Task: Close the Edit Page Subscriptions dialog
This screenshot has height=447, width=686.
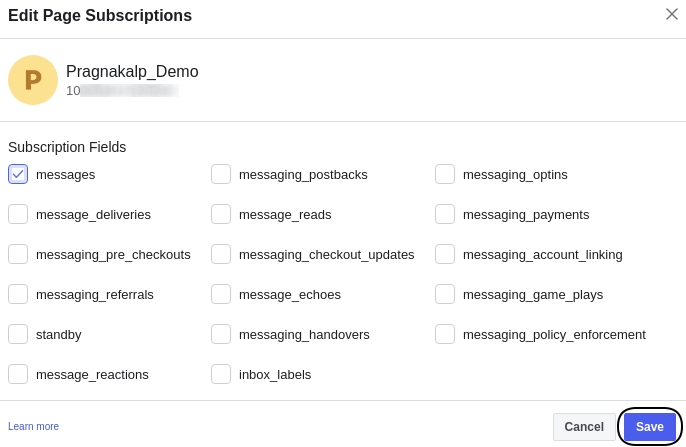Action: [672, 14]
